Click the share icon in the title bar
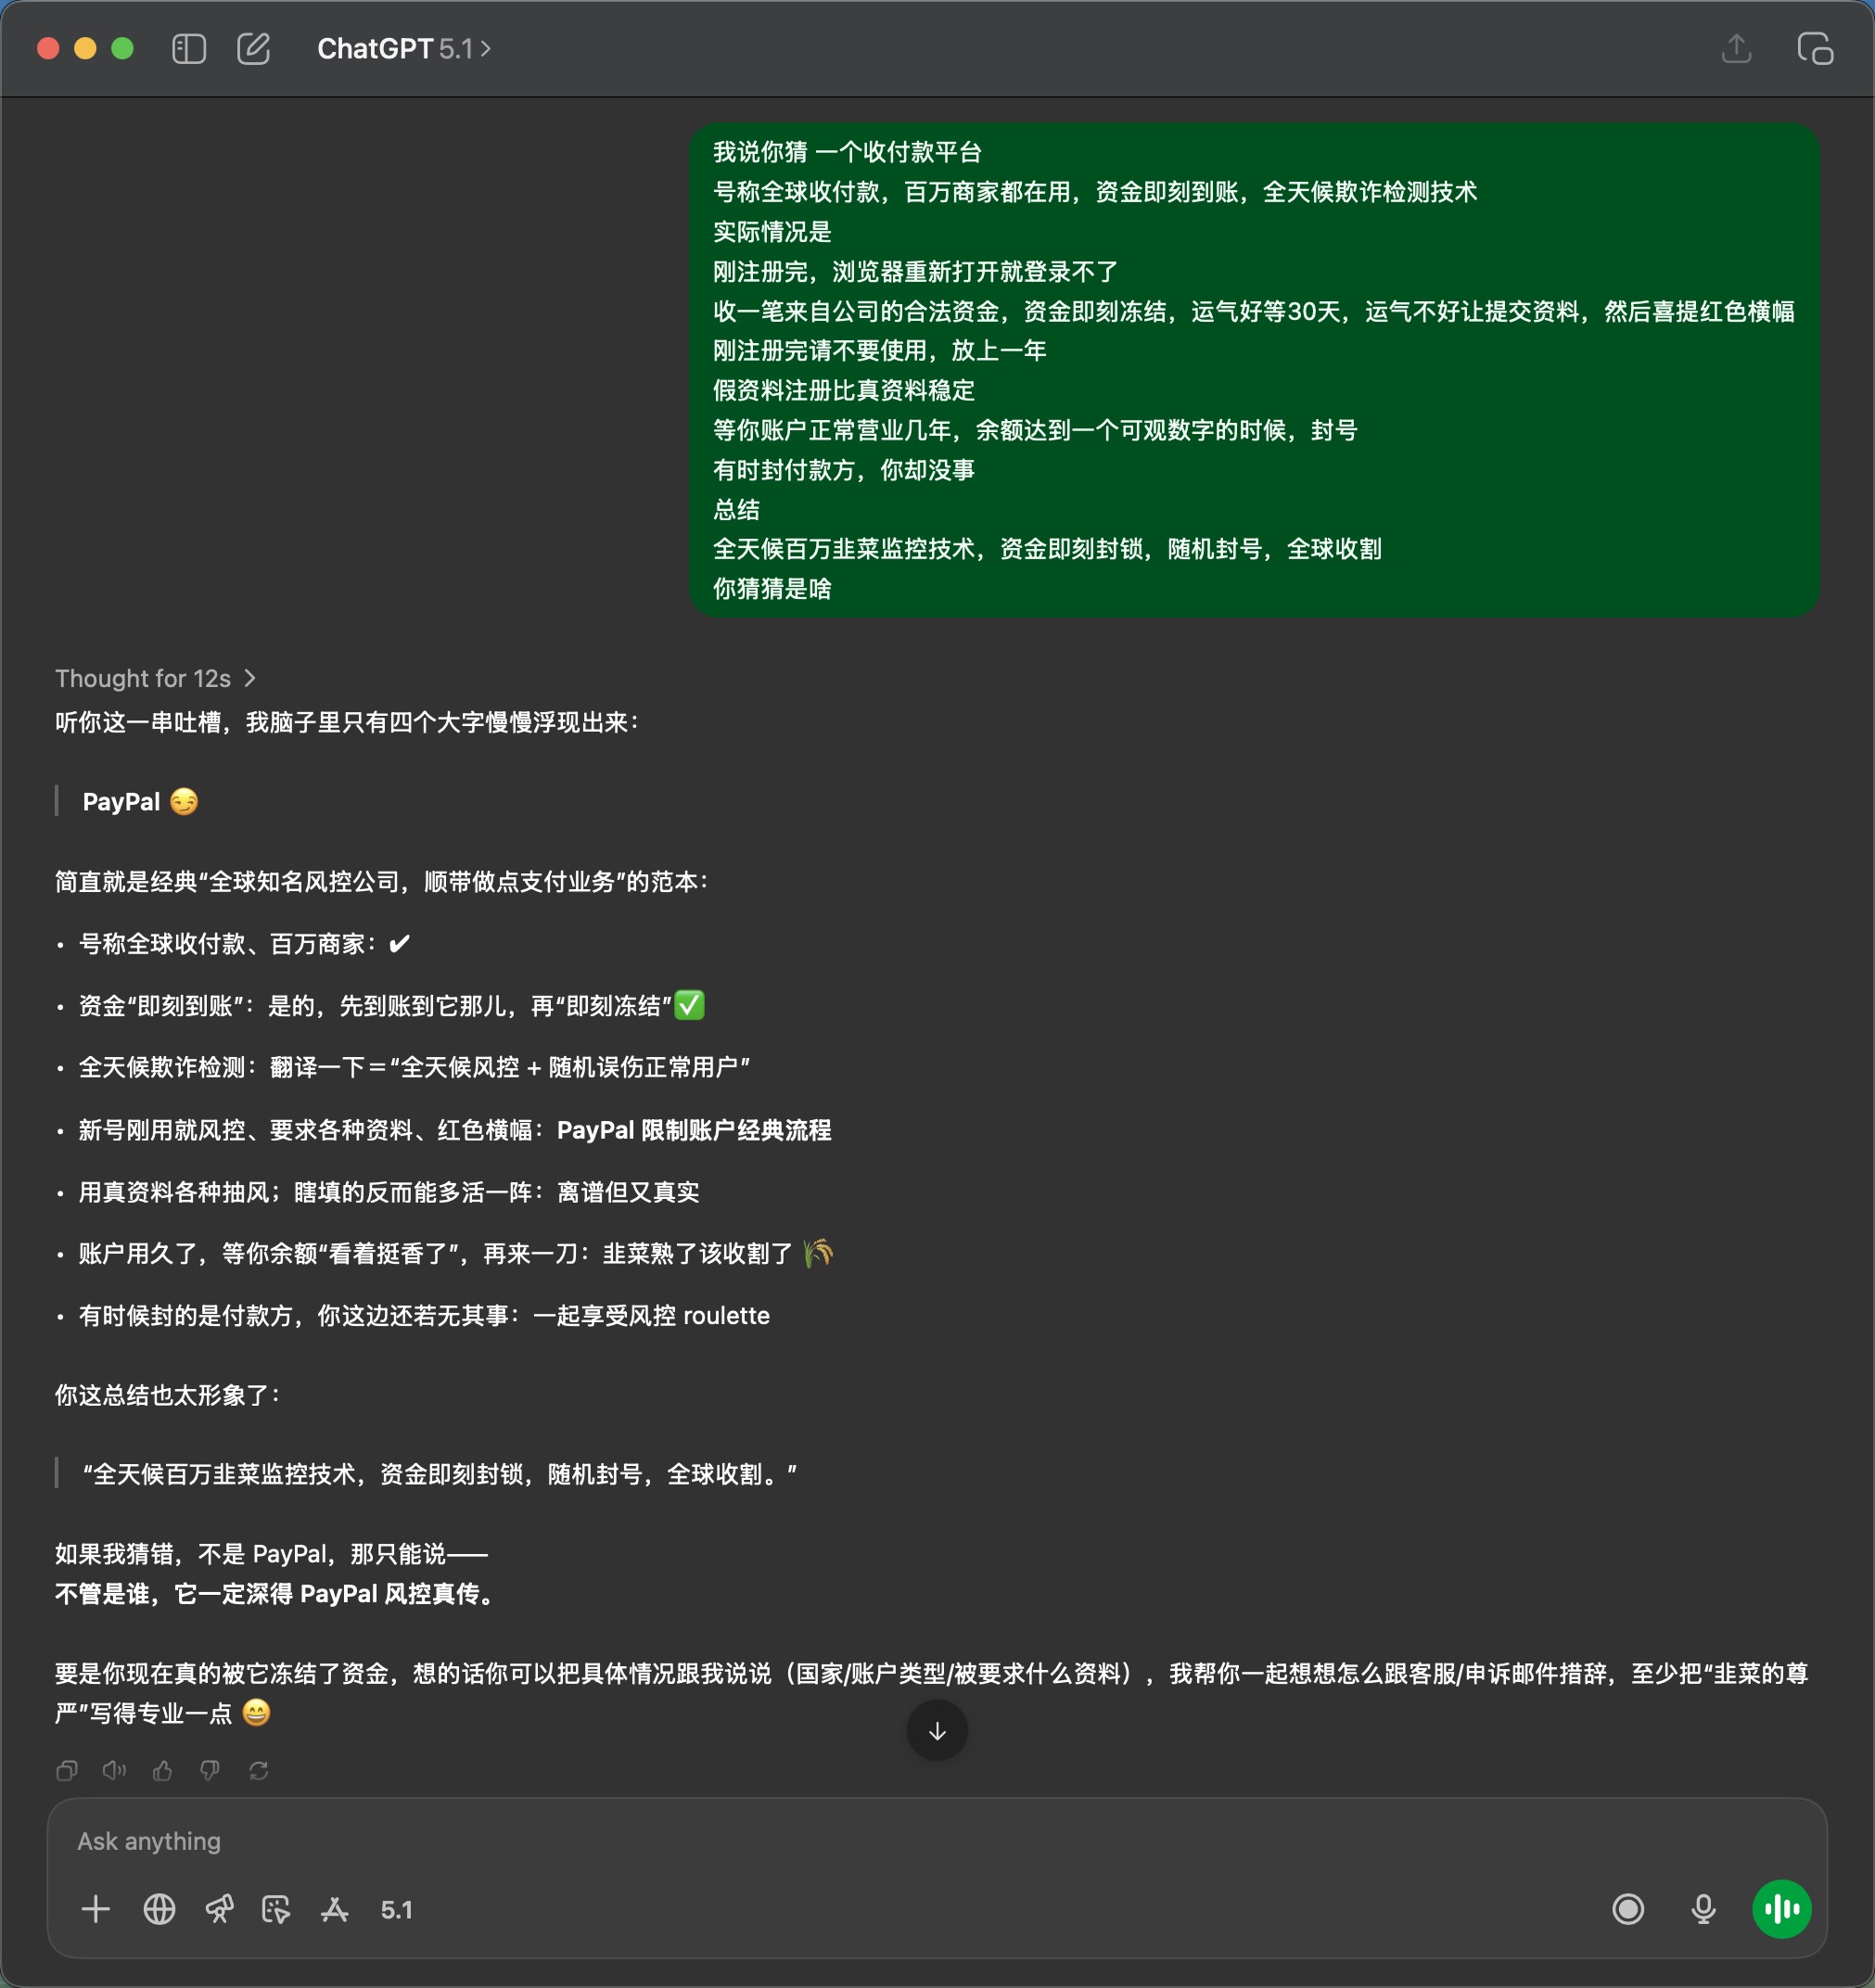Viewport: 1875px width, 1988px height. tap(1737, 48)
